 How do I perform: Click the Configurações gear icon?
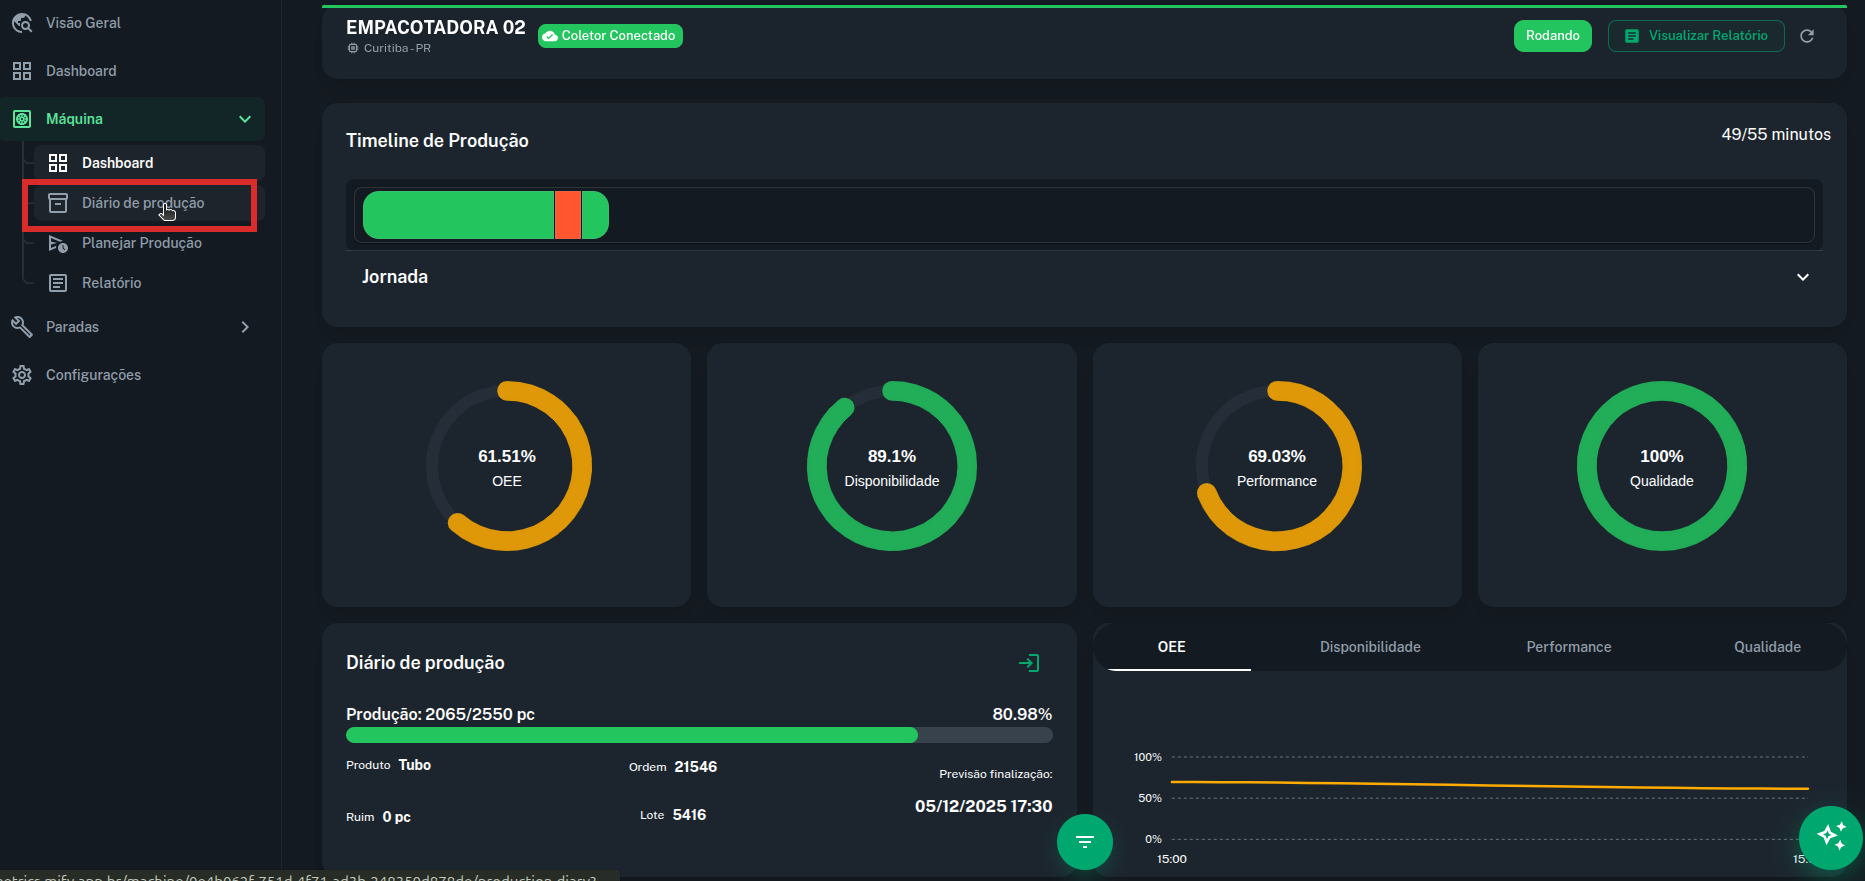tap(22, 375)
